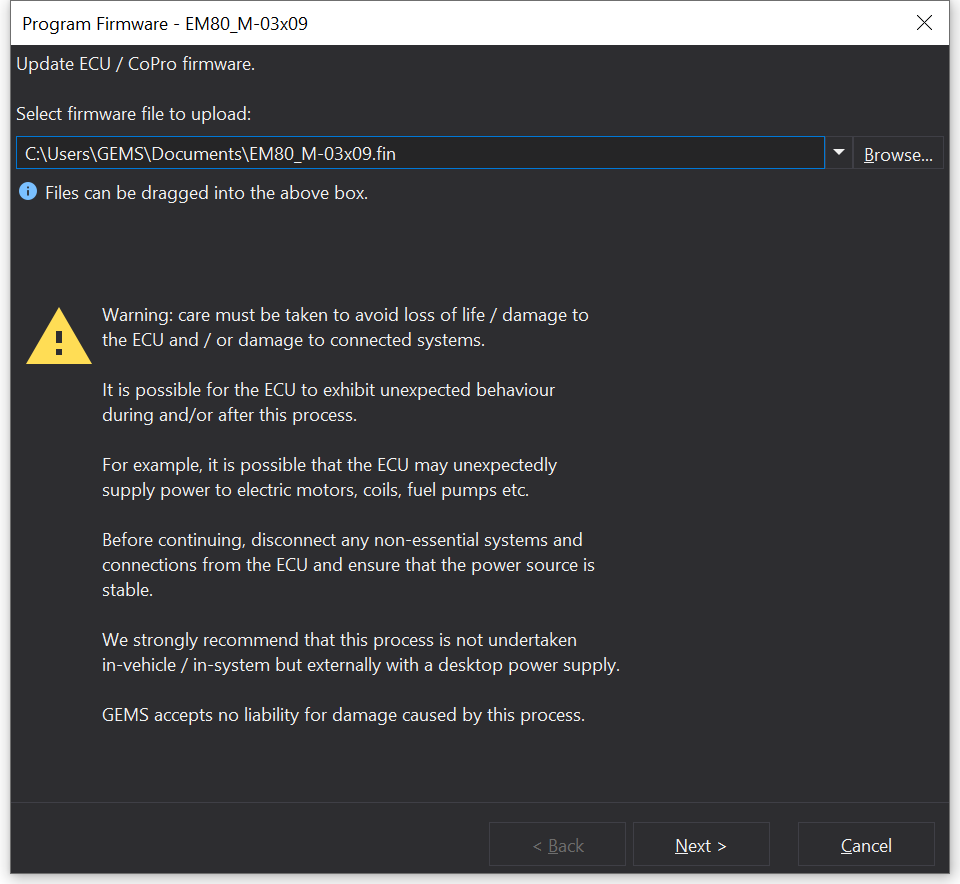Click the 'Update ECU / CoPro firmware' heading
The image size is (960, 884).
136,64
